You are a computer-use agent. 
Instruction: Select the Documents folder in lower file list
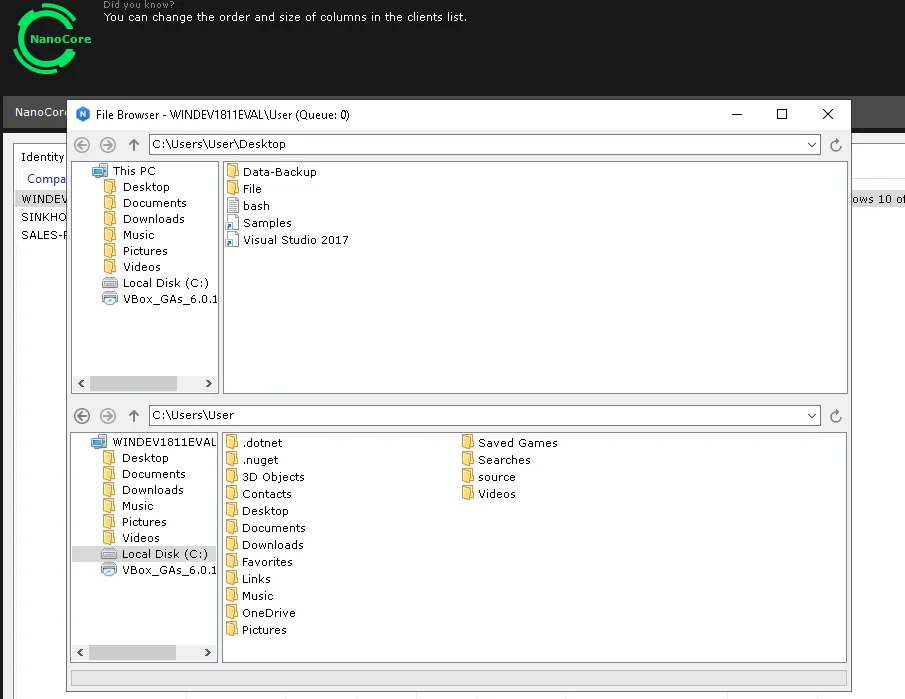[266, 528]
